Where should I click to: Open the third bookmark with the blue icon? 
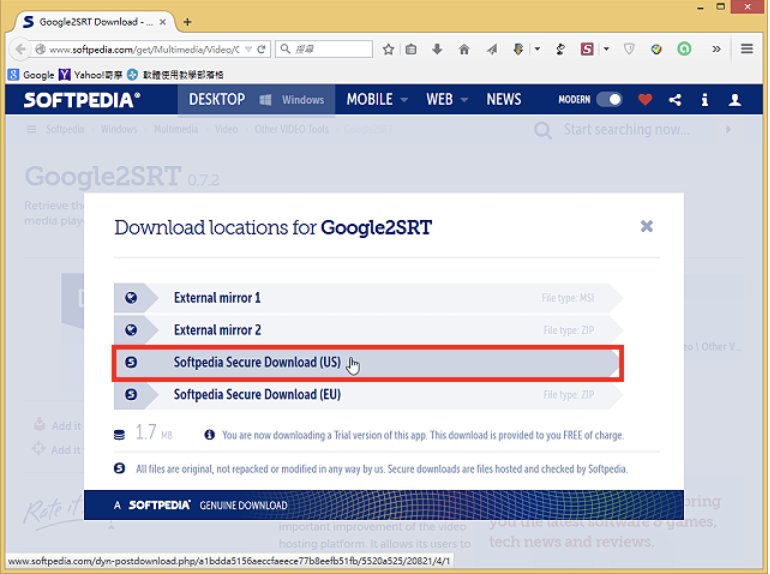pyautogui.click(x=175, y=75)
